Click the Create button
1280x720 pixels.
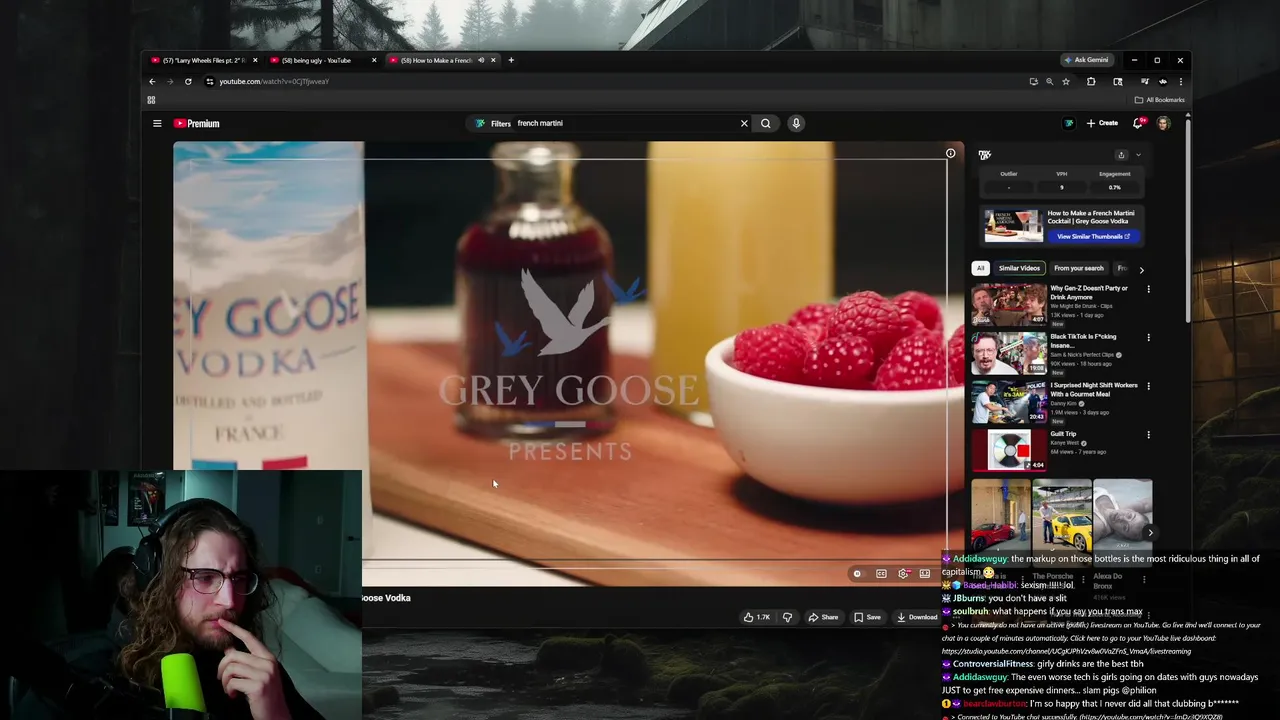[x=1102, y=123]
